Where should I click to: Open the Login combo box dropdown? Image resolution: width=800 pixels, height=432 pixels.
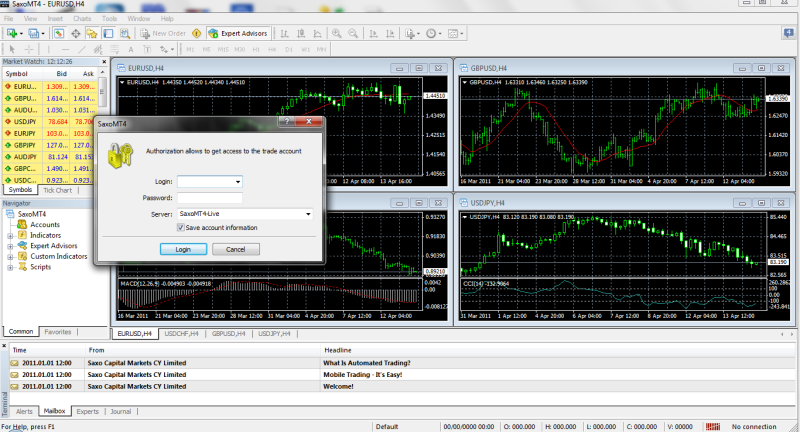coord(238,182)
